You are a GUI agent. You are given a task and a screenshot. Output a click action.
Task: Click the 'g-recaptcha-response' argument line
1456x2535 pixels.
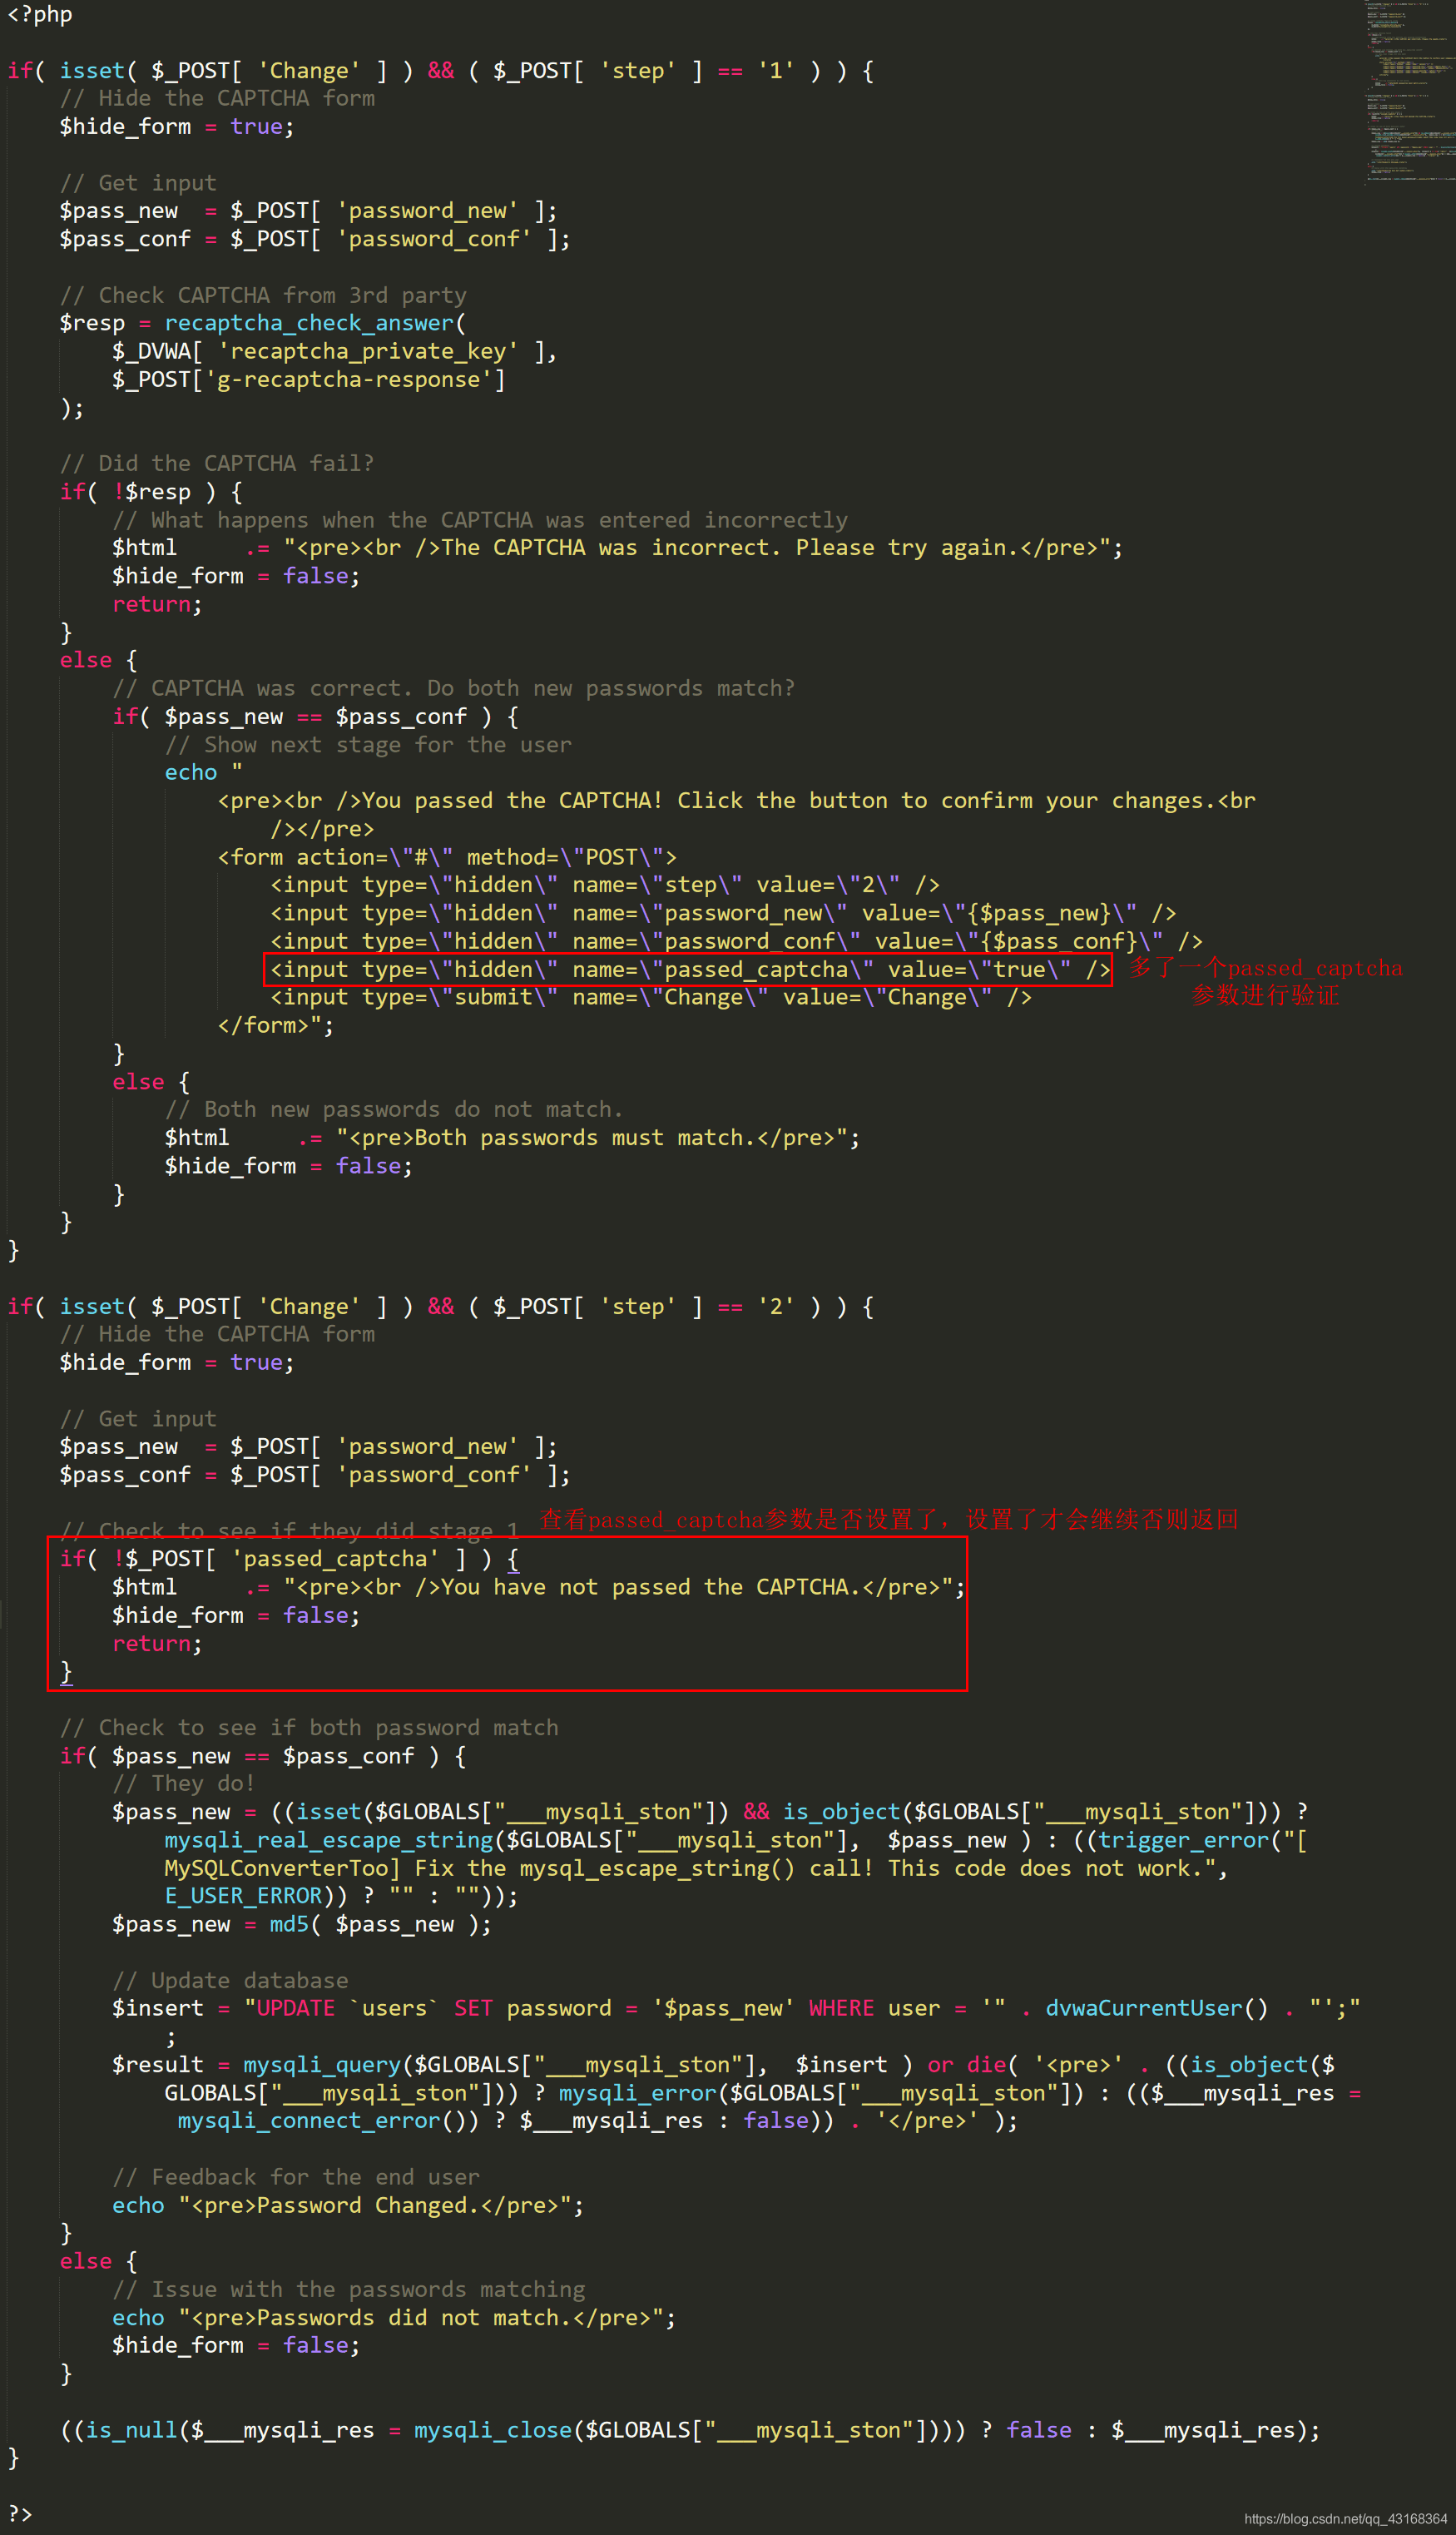[x=309, y=380]
